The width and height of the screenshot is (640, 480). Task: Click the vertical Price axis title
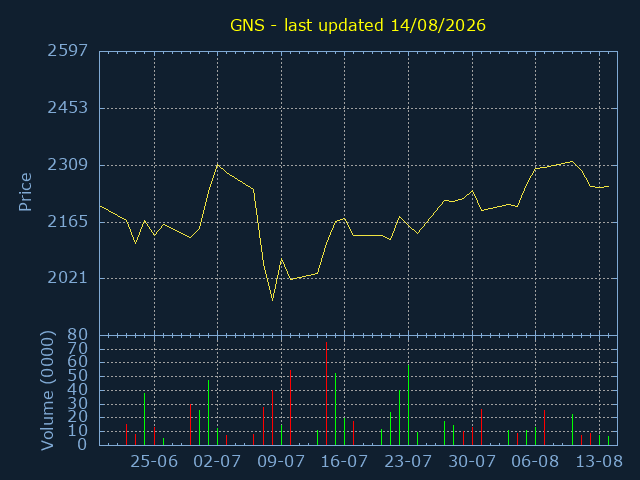[x=25, y=192]
